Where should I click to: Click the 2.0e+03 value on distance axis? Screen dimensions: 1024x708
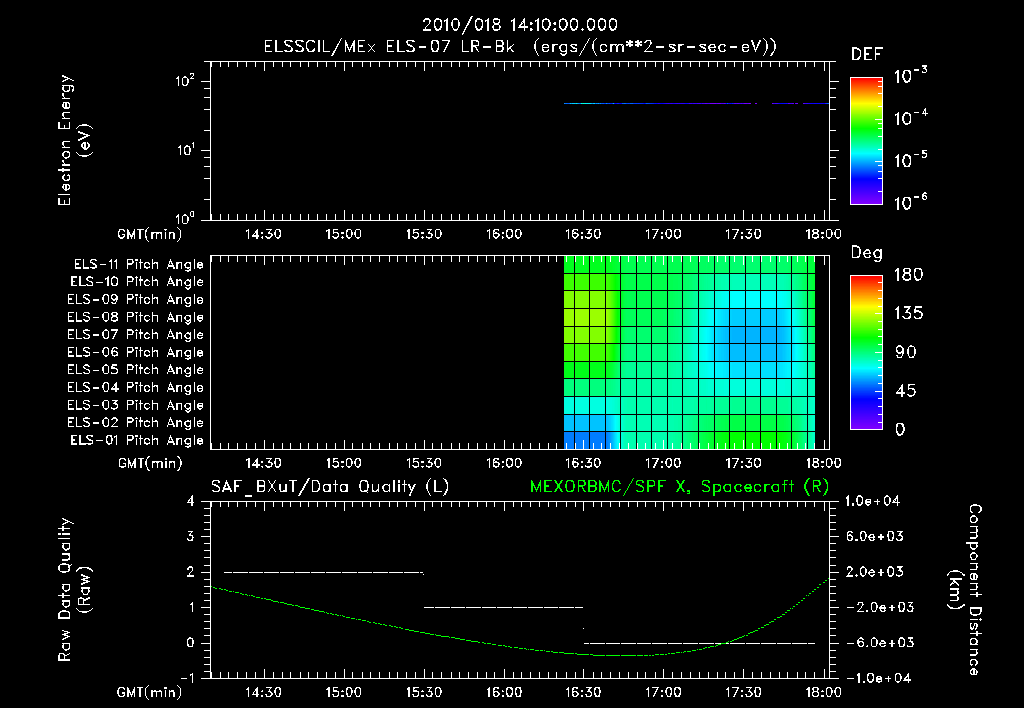pyautogui.click(x=875, y=571)
